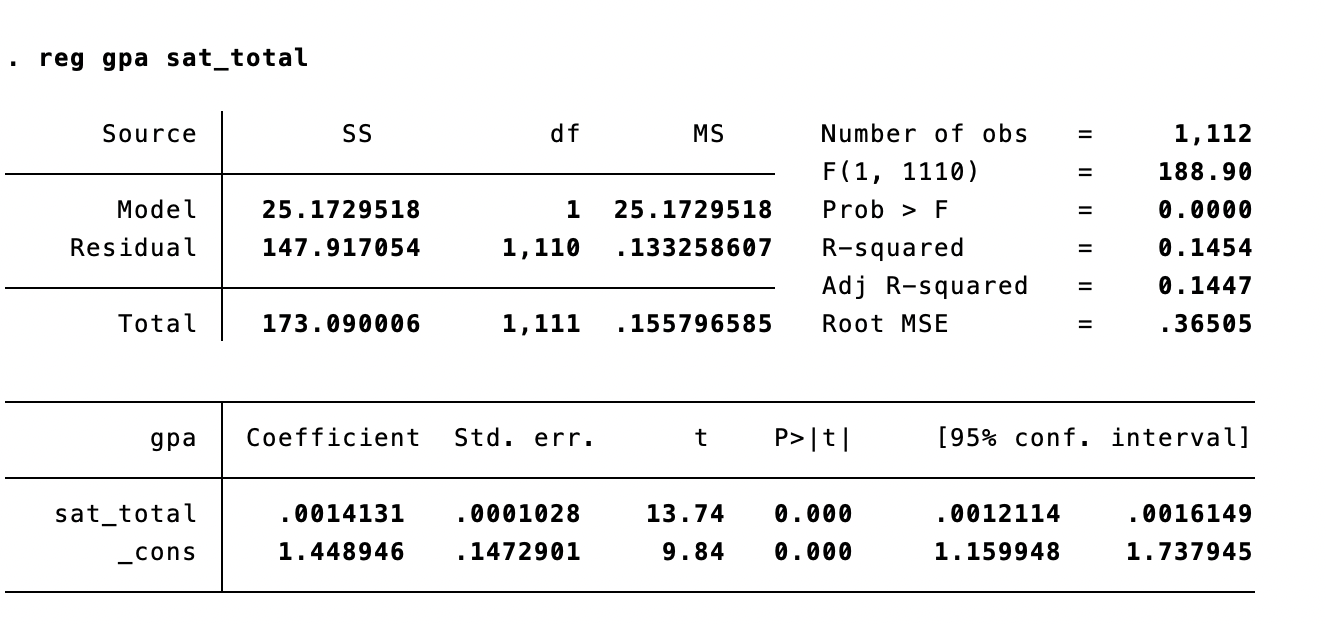Click the R-squared value 0.1454
This screenshot has width=1326, height=624.
(x=1205, y=248)
